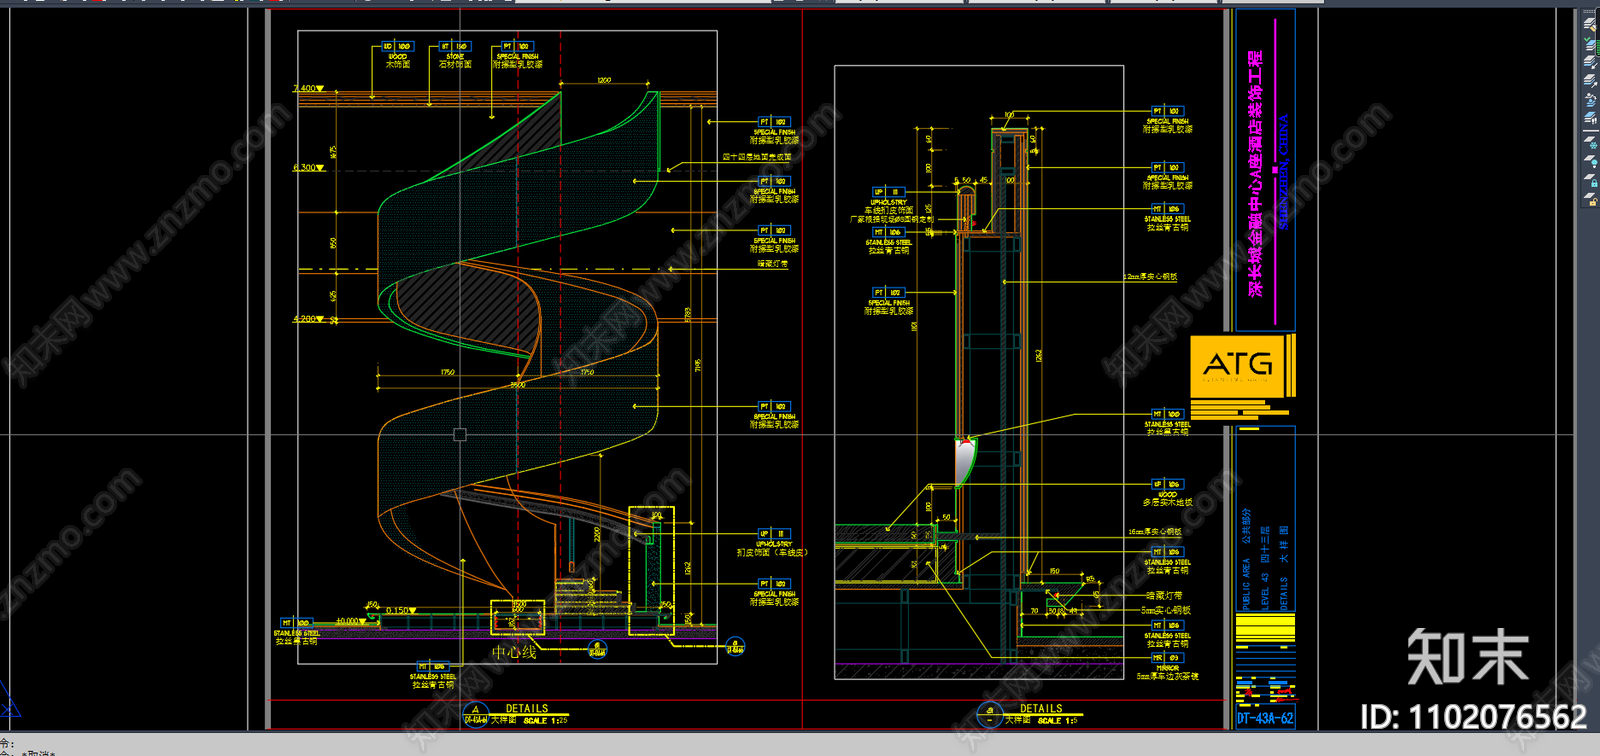Grab the layer toolbar's top grip handle
The image size is (1600, 756).
coord(1590,12)
